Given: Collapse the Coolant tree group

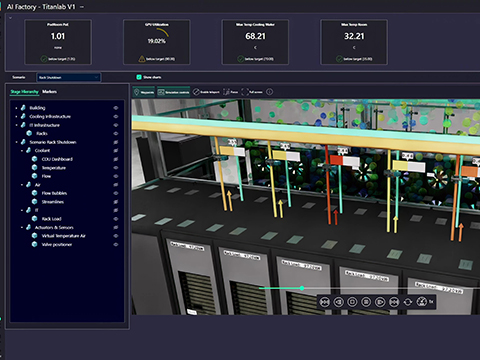Looking at the screenshot, I should tap(22, 151).
